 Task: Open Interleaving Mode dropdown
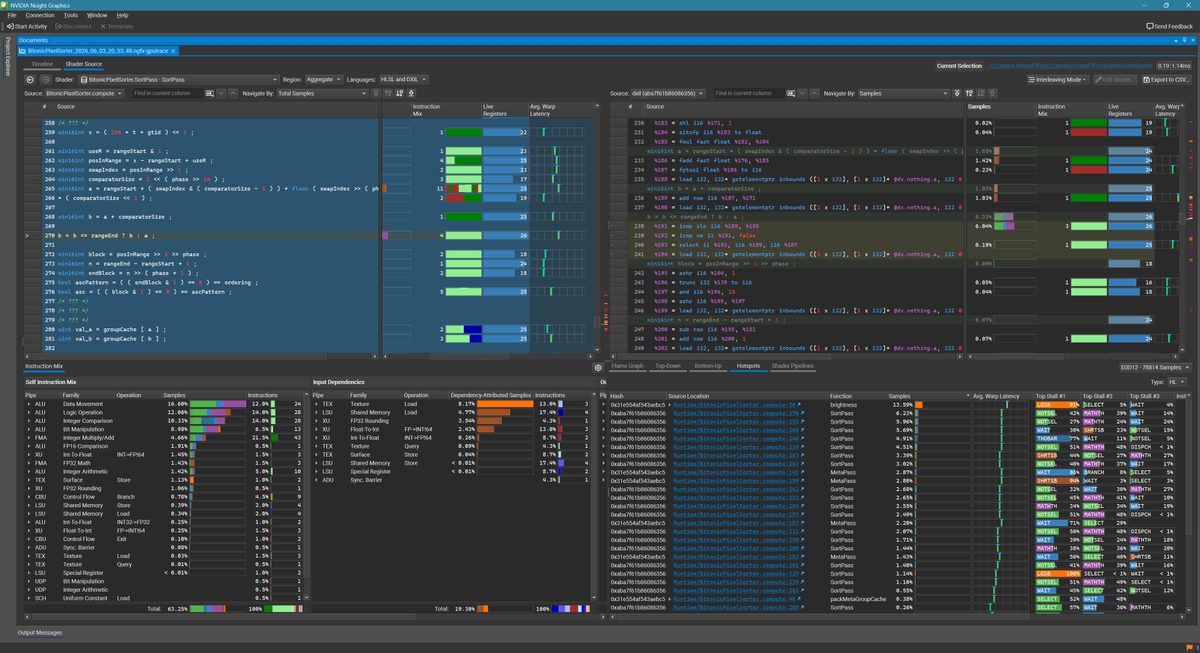[x=1057, y=79]
